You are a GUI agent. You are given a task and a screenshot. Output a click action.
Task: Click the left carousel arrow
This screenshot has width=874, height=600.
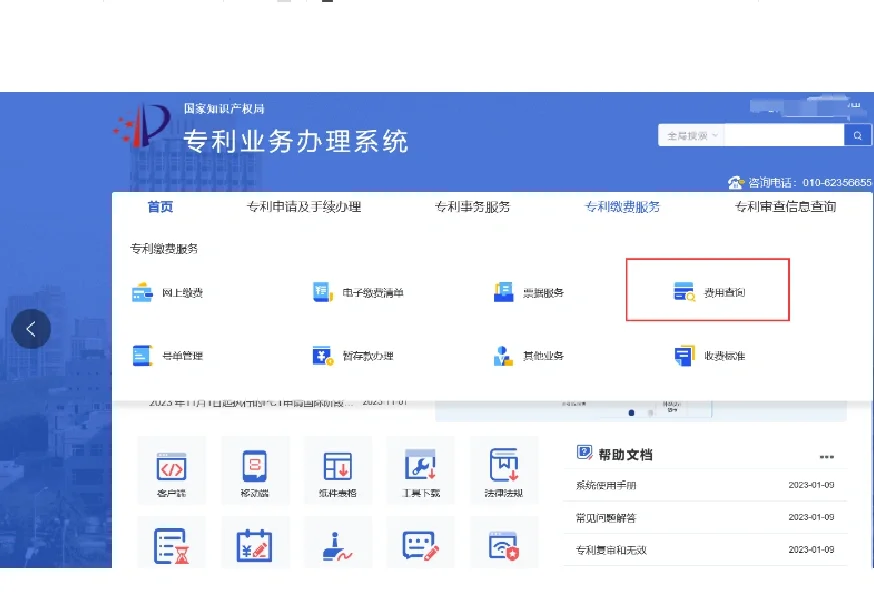point(31,329)
